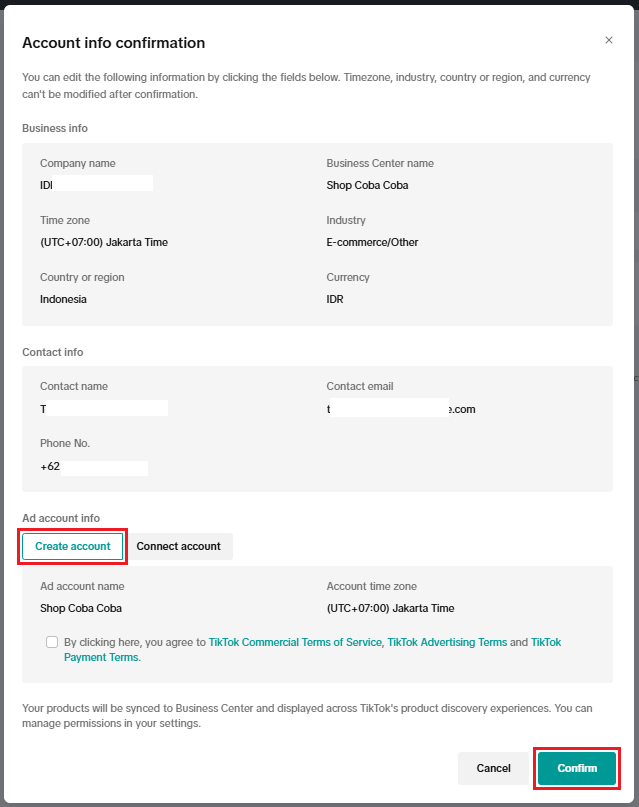This screenshot has height=807, width=639.
Task: Switch to the Connect account tab
Action: (179, 546)
